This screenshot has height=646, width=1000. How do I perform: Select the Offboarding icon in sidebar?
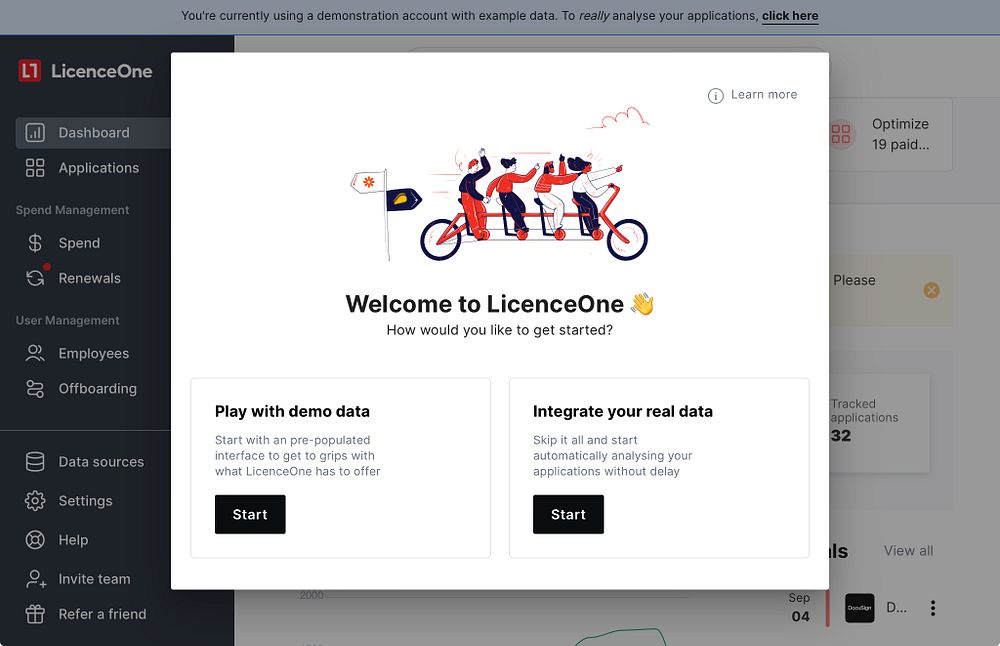[x=35, y=388]
